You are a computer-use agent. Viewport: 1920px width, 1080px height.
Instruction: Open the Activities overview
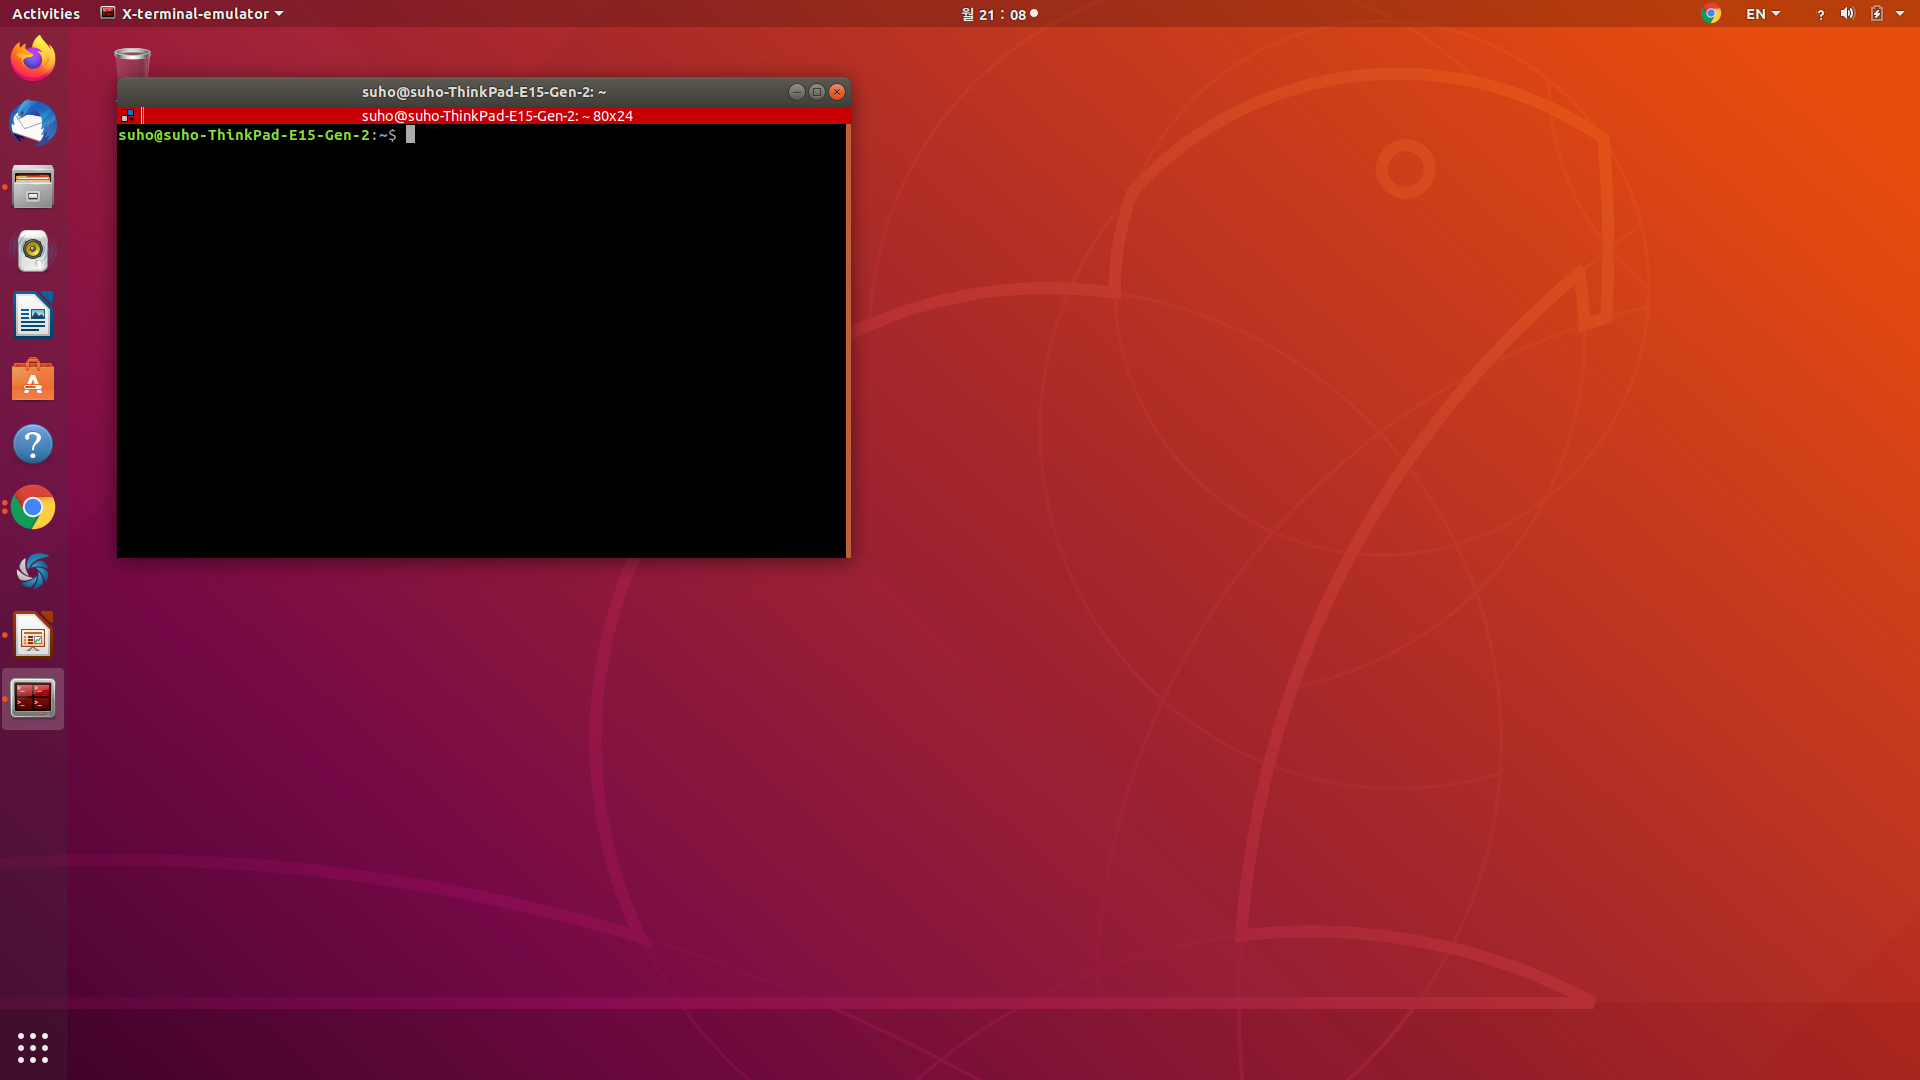(x=46, y=14)
